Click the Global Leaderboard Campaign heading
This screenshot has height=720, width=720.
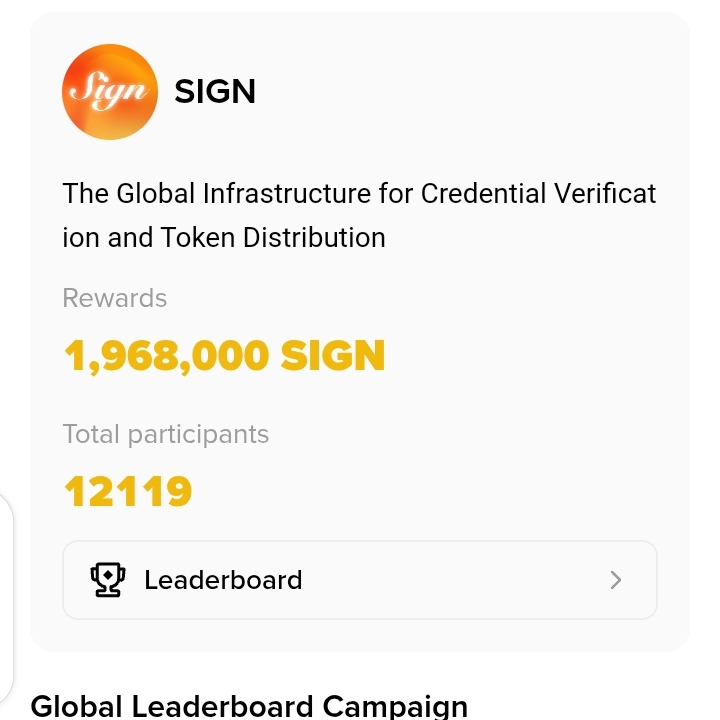[249, 706]
